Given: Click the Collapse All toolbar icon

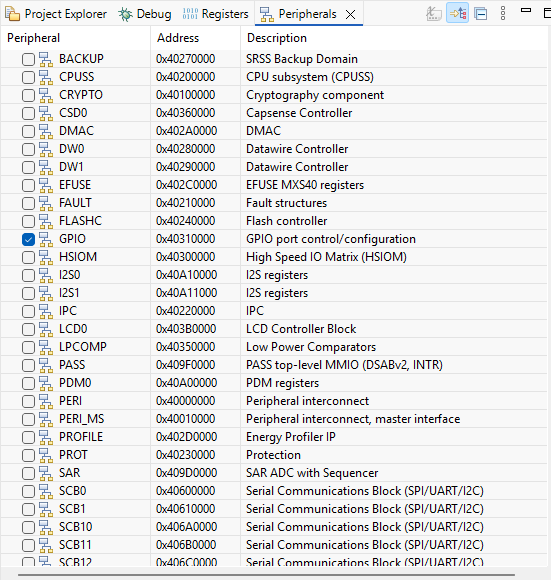Looking at the screenshot, I should pos(480,14).
